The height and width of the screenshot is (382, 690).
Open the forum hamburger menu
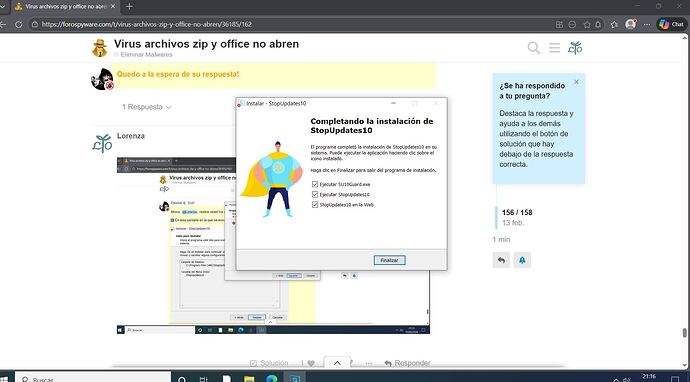click(554, 48)
